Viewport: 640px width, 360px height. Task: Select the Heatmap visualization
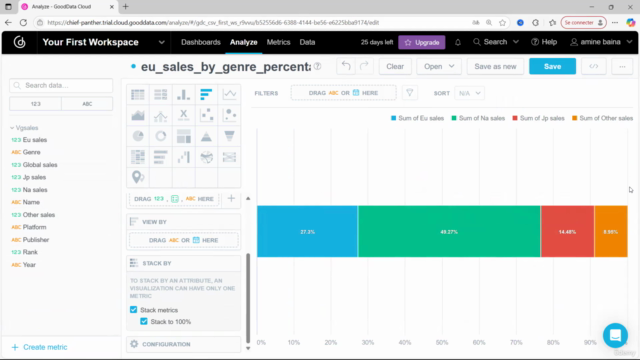[x=138, y=157]
